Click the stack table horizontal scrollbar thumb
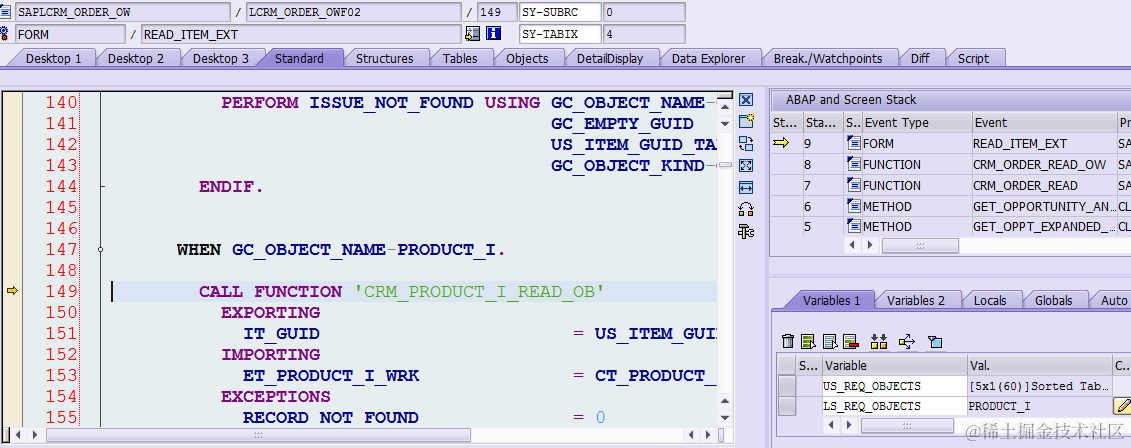 tap(920, 245)
